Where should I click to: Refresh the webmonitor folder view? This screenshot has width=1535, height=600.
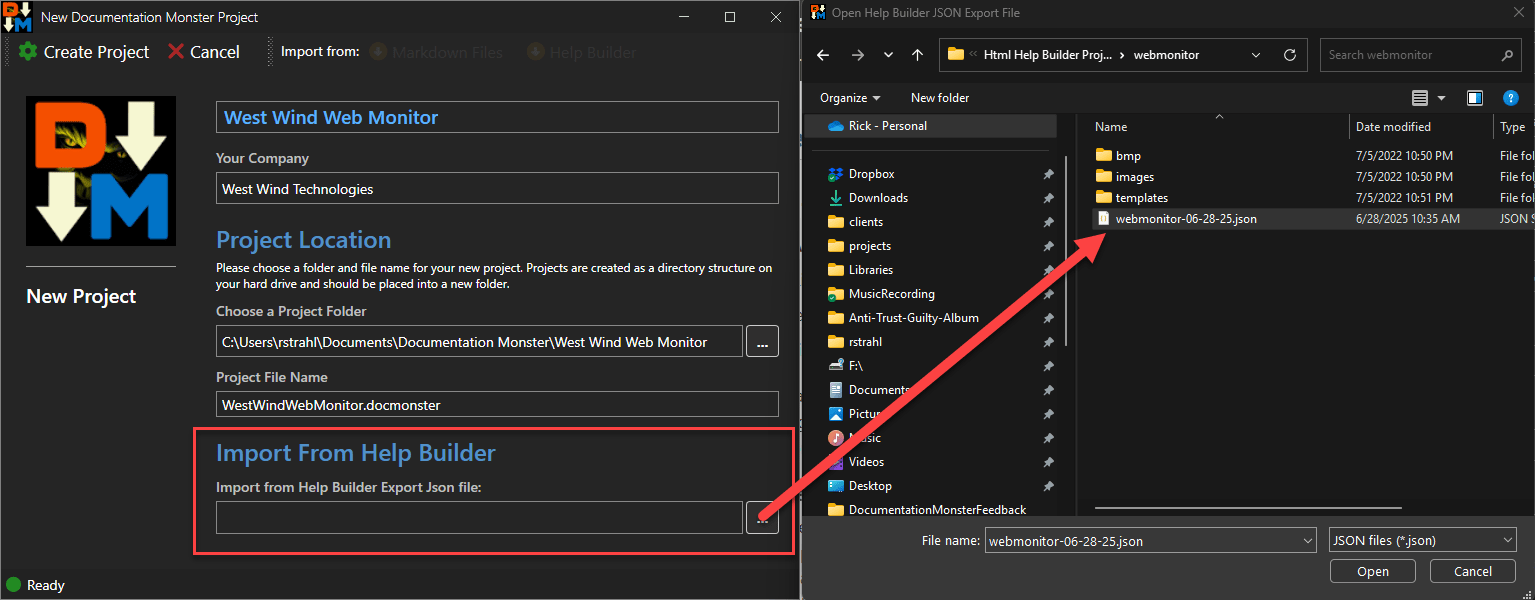pyautogui.click(x=1290, y=55)
